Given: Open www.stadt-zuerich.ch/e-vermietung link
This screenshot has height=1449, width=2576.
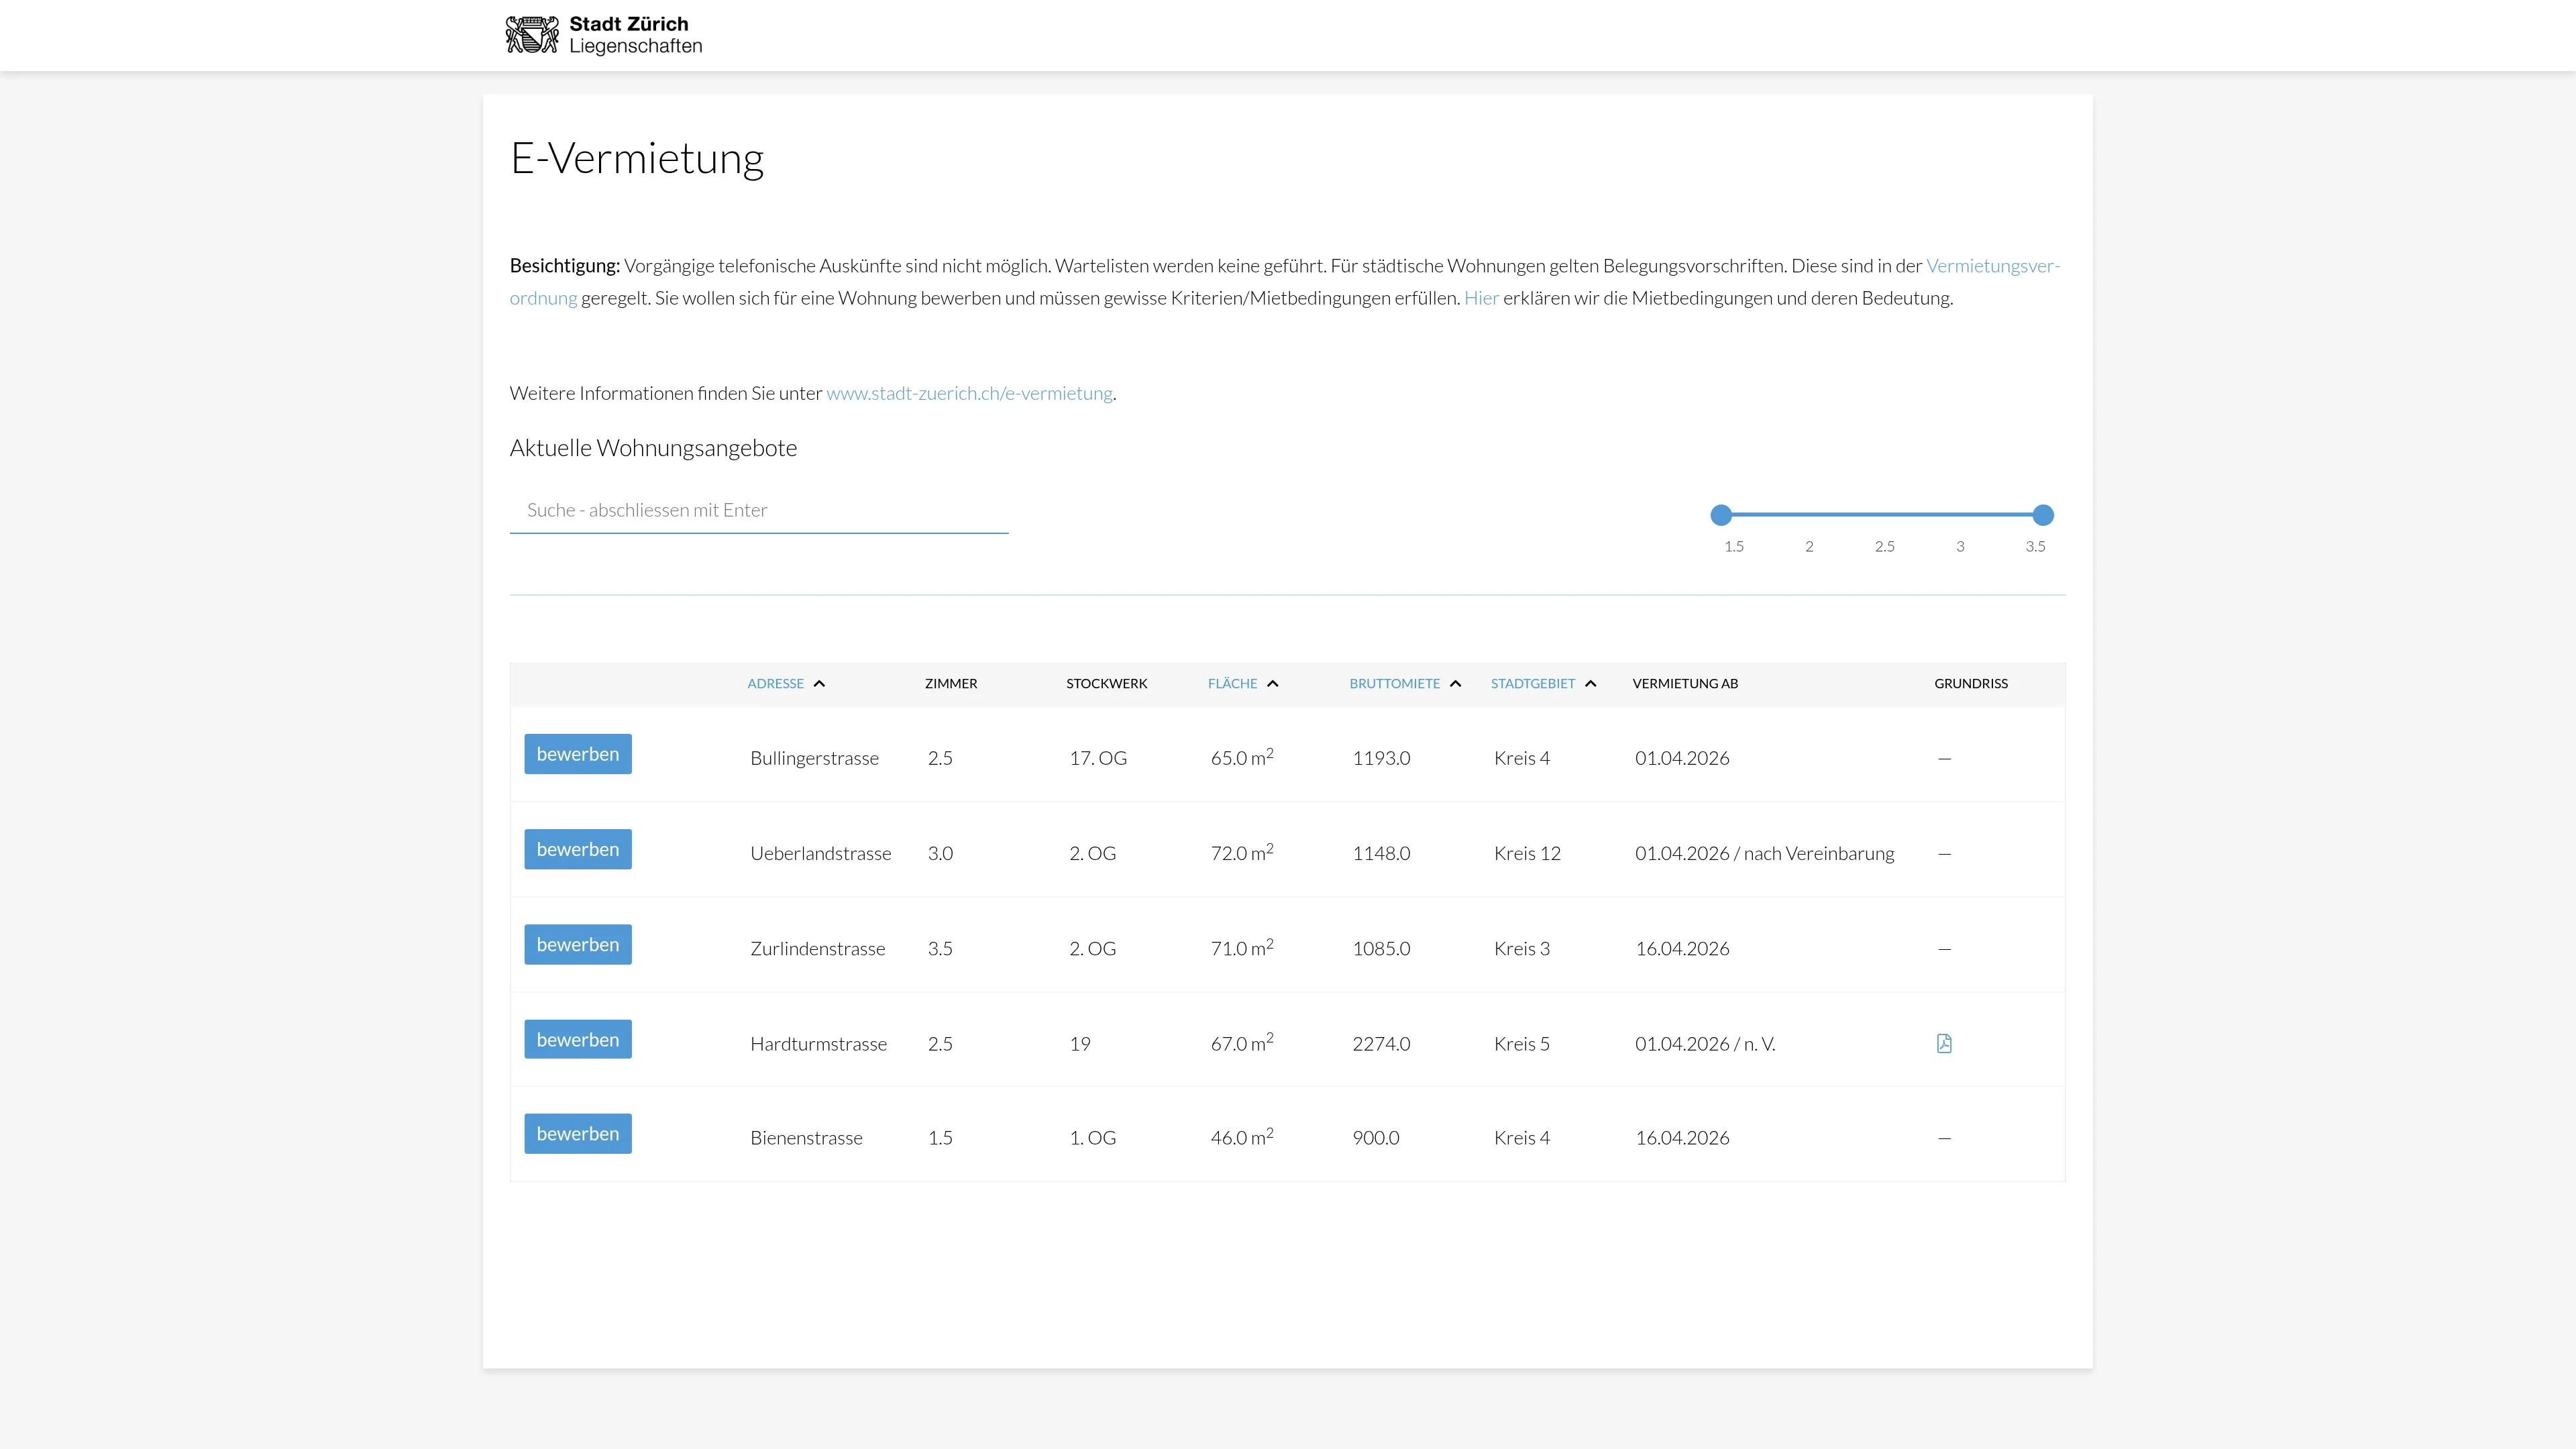Looking at the screenshot, I should 969,393.
